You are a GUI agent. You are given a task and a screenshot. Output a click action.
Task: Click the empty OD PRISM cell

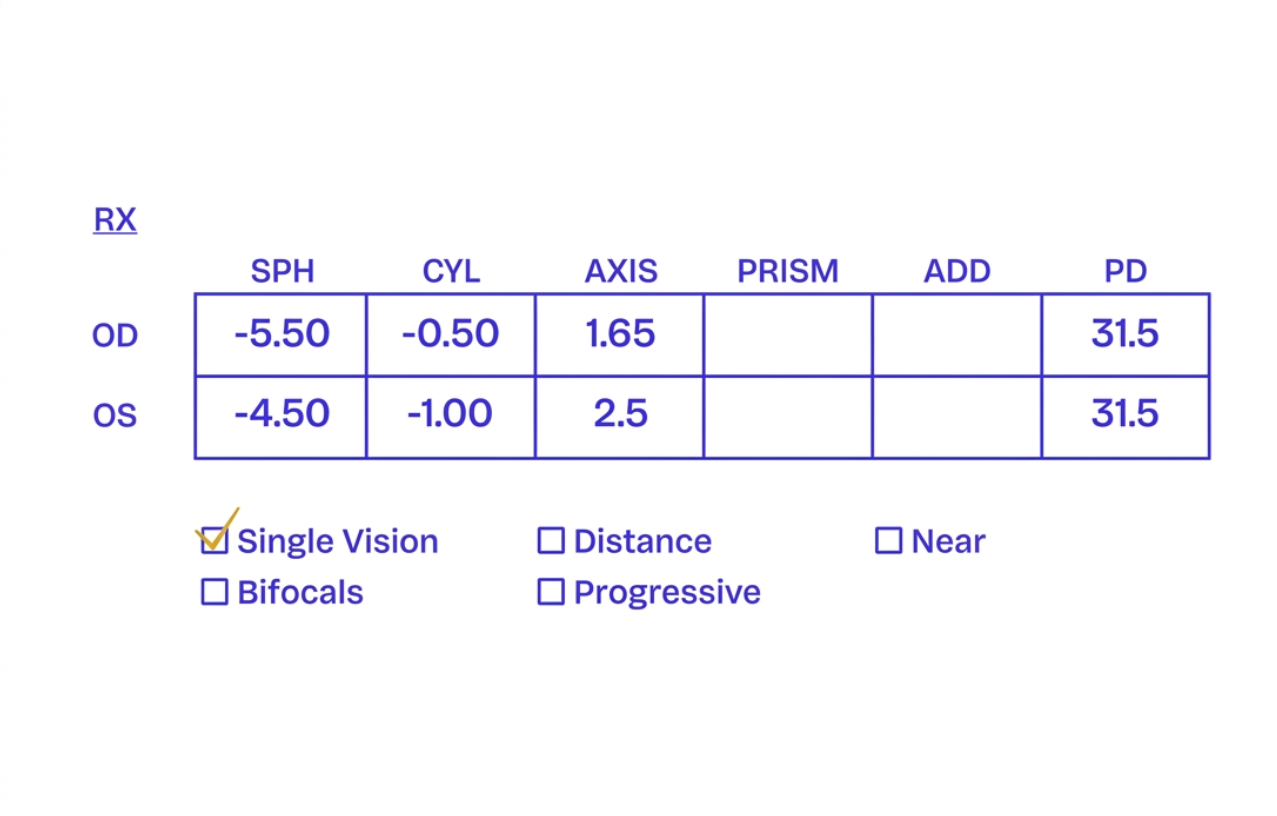(788, 335)
